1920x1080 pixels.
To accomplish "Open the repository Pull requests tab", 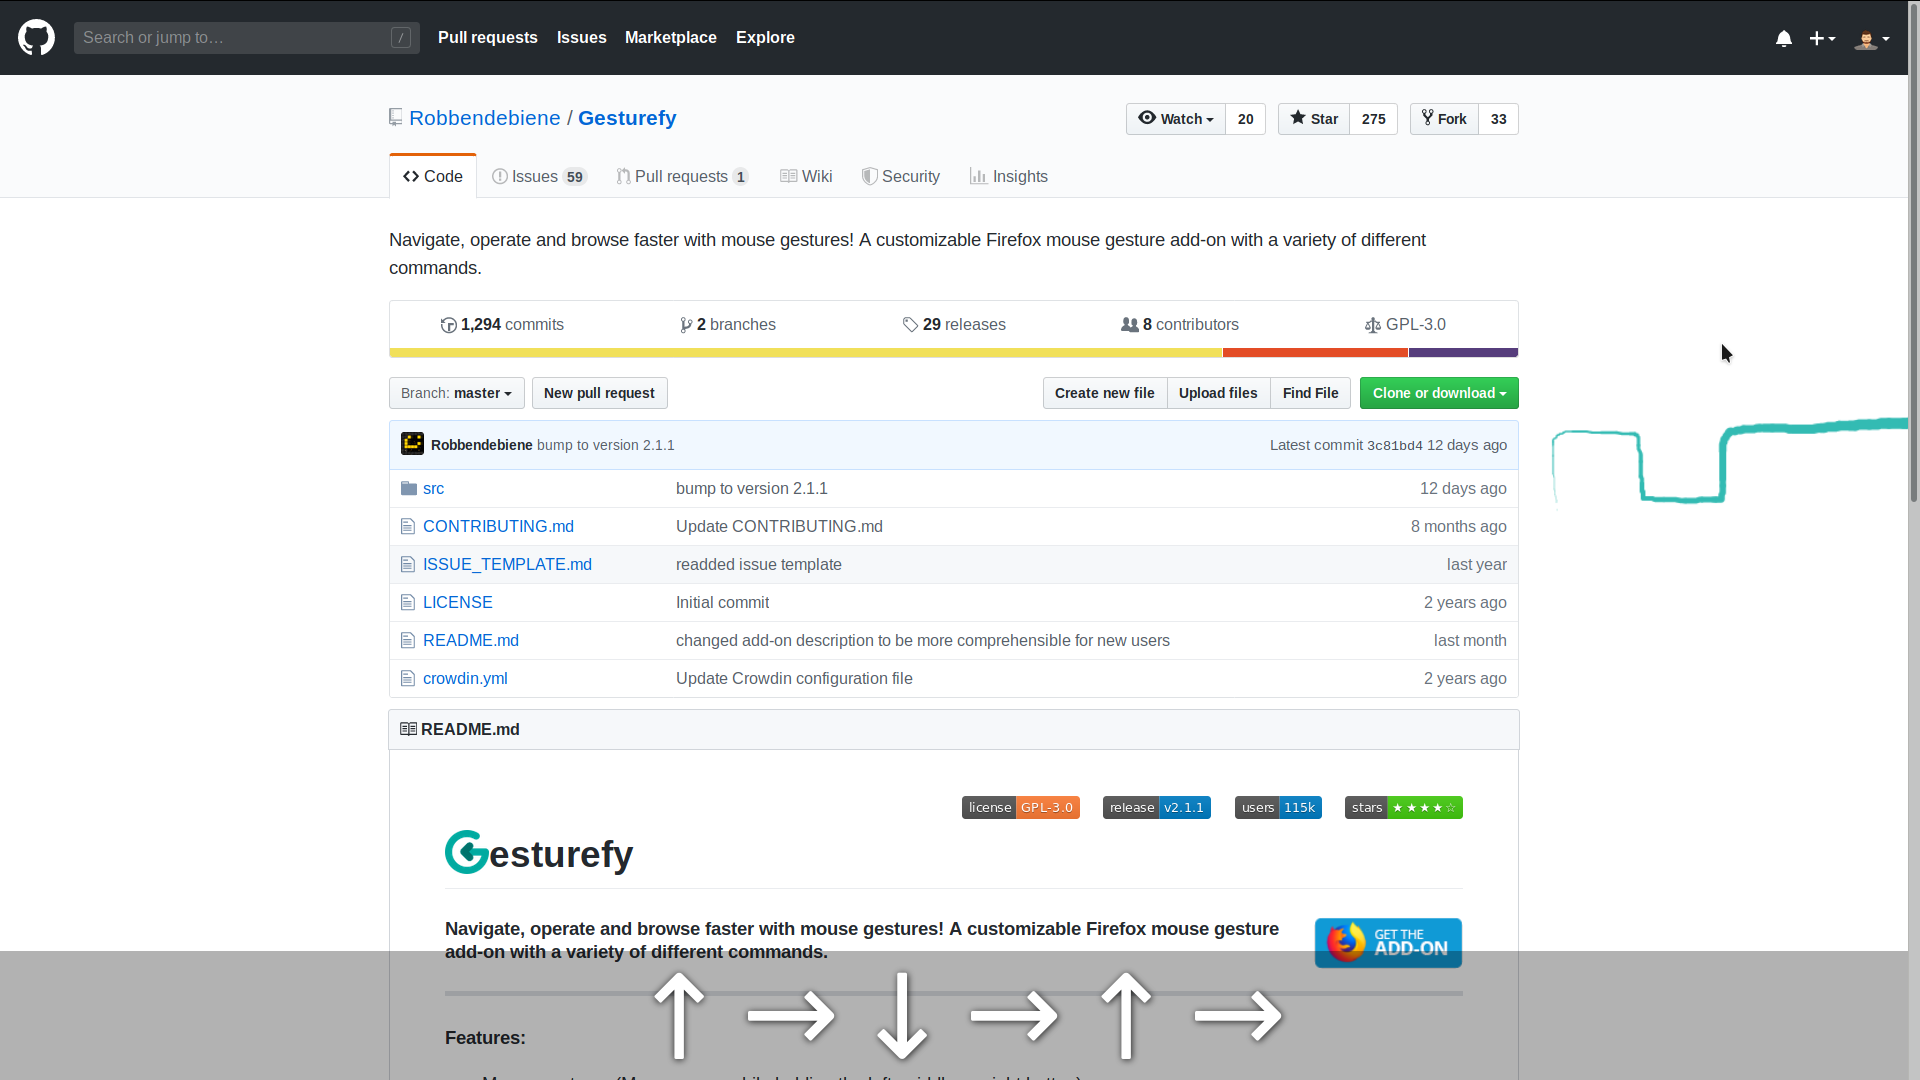I will coord(682,176).
